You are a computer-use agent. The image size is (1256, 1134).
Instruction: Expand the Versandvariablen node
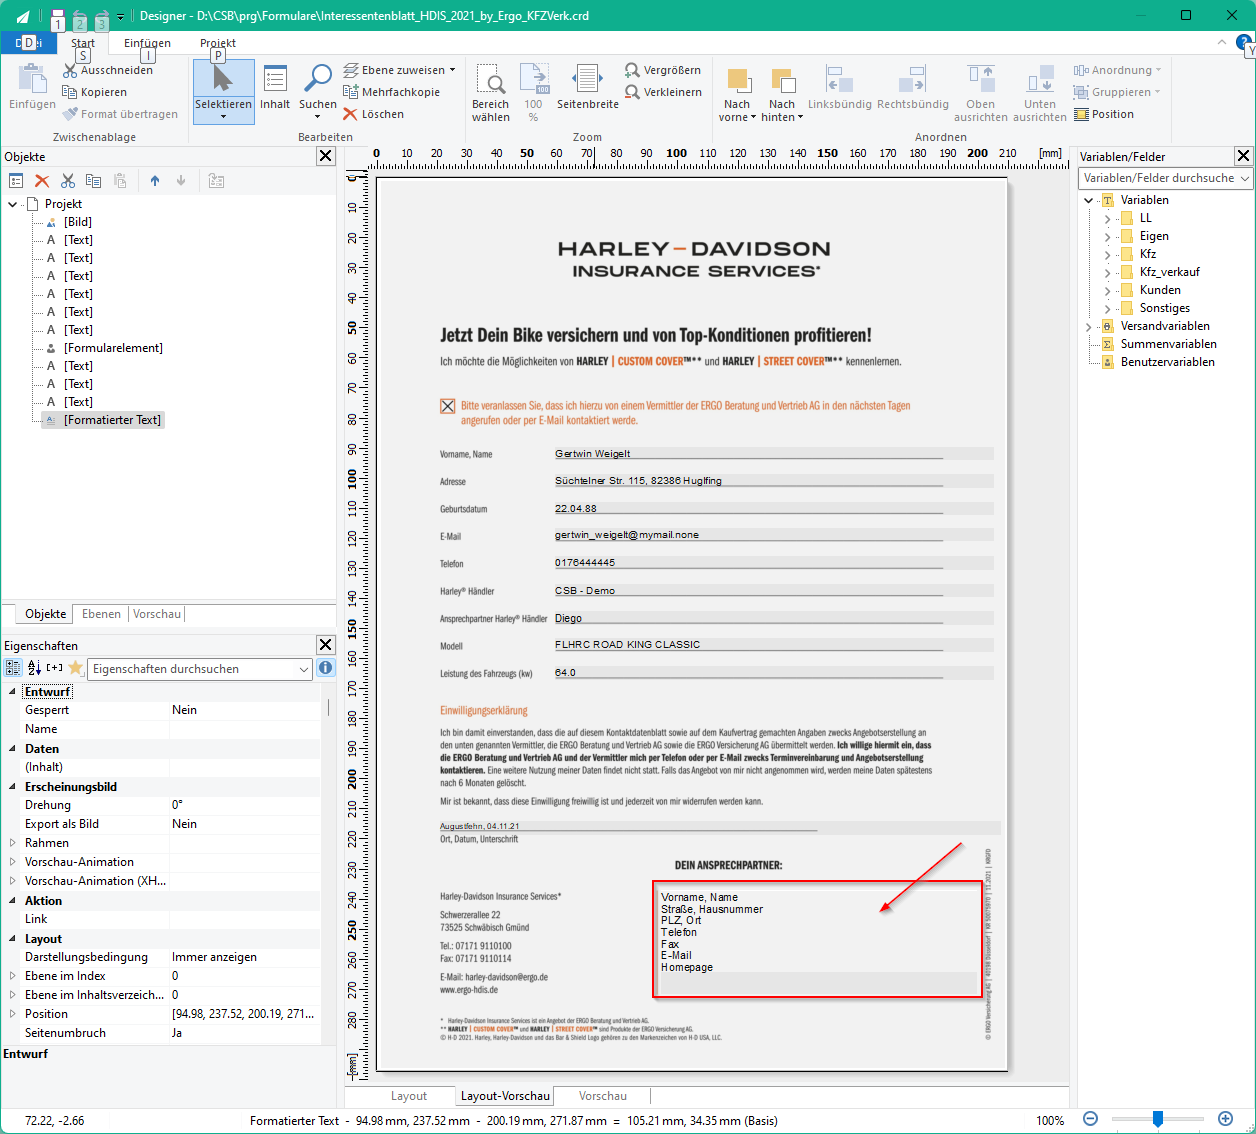coord(1089,326)
